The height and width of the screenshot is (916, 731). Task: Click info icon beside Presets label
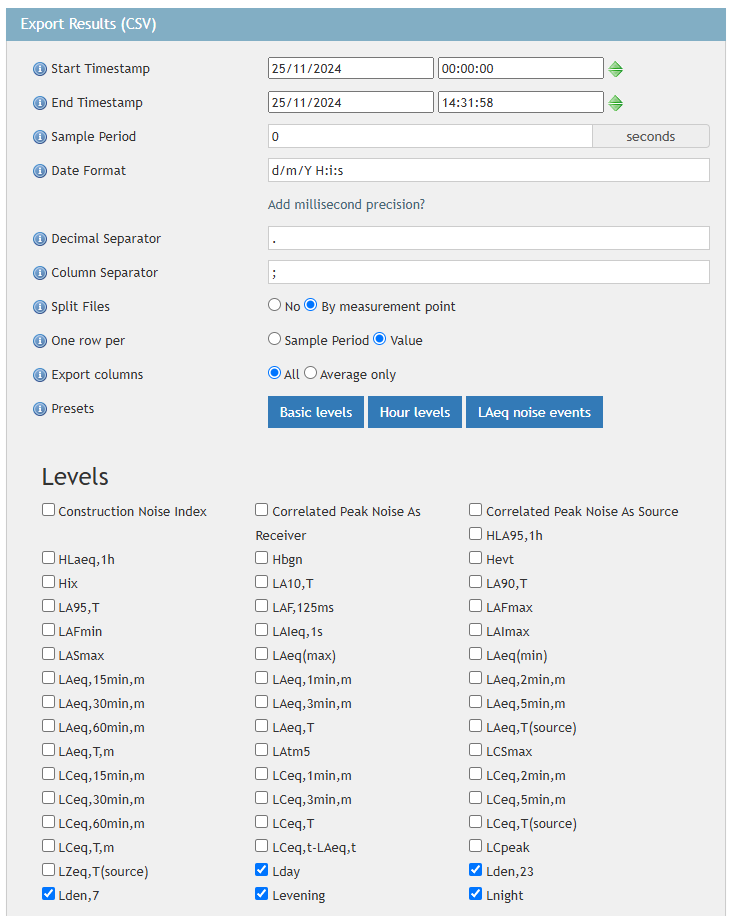click(x=40, y=409)
